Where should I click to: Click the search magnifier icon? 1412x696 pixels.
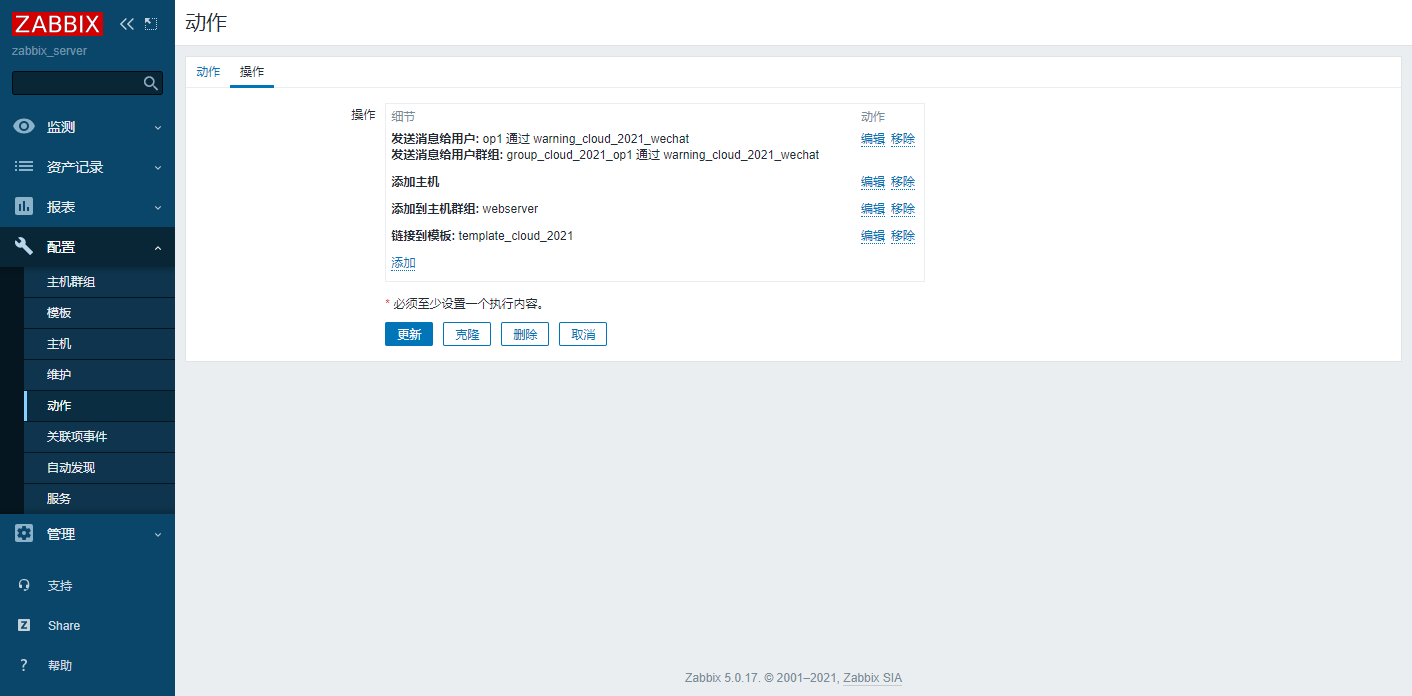pyautogui.click(x=151, y=83)
